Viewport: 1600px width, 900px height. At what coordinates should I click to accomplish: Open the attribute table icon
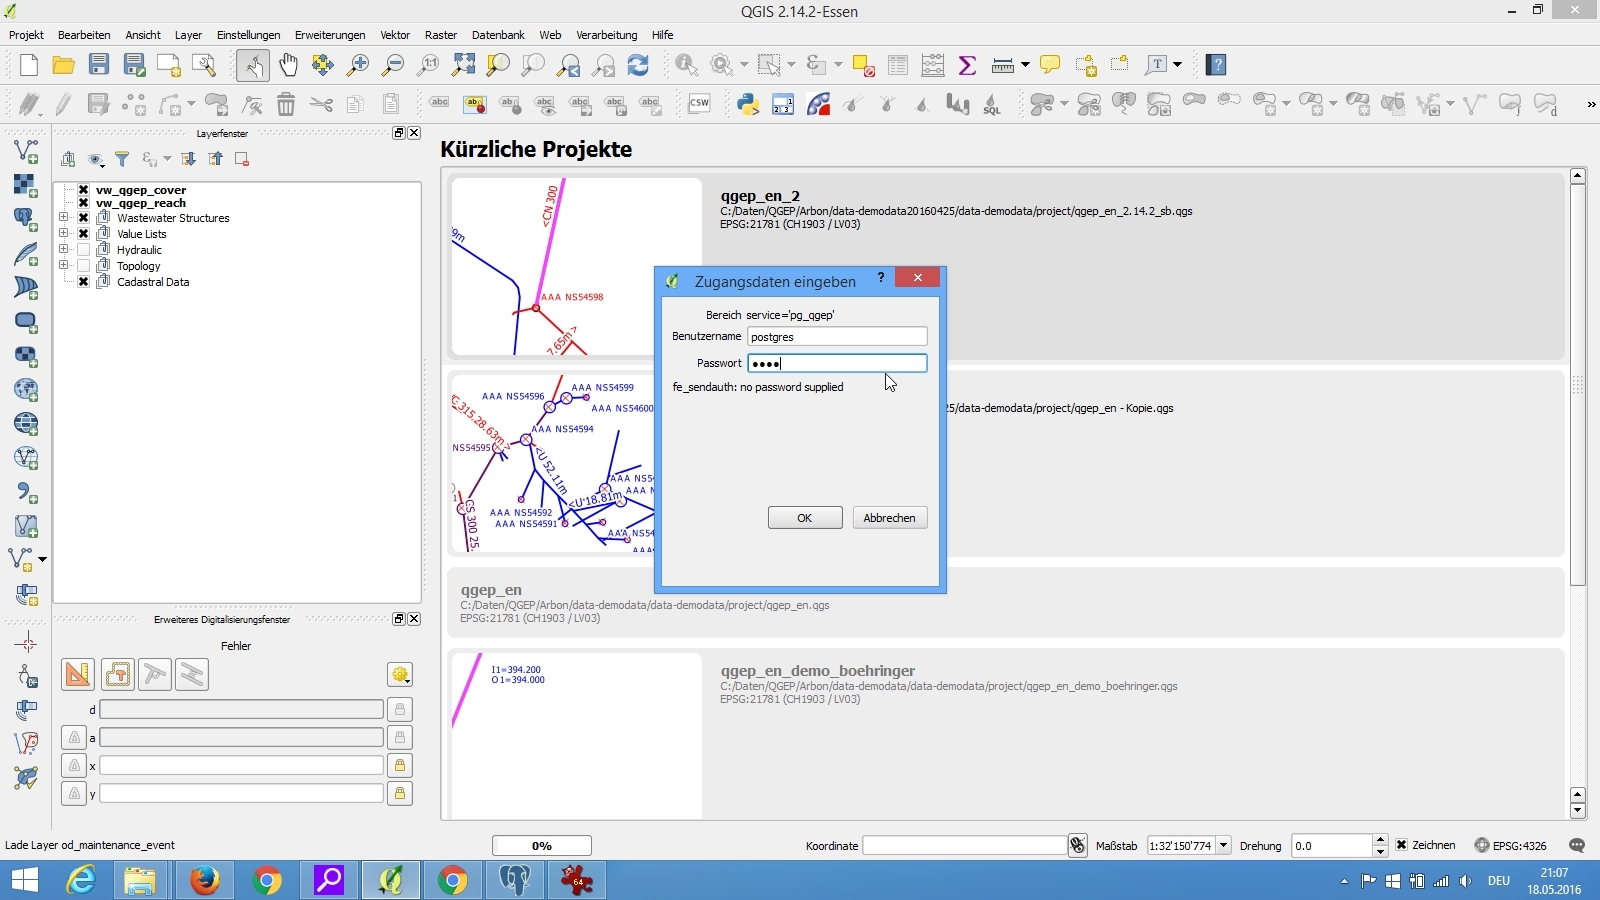point(898,65)
